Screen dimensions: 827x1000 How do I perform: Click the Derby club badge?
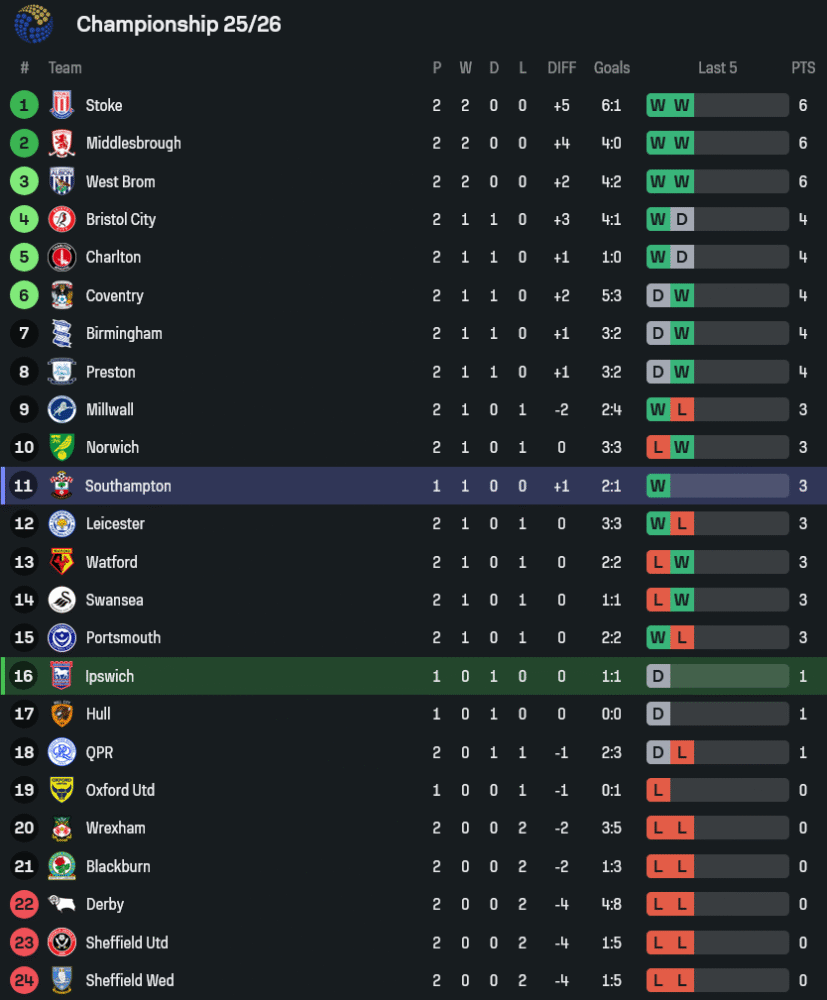(62, 904)
